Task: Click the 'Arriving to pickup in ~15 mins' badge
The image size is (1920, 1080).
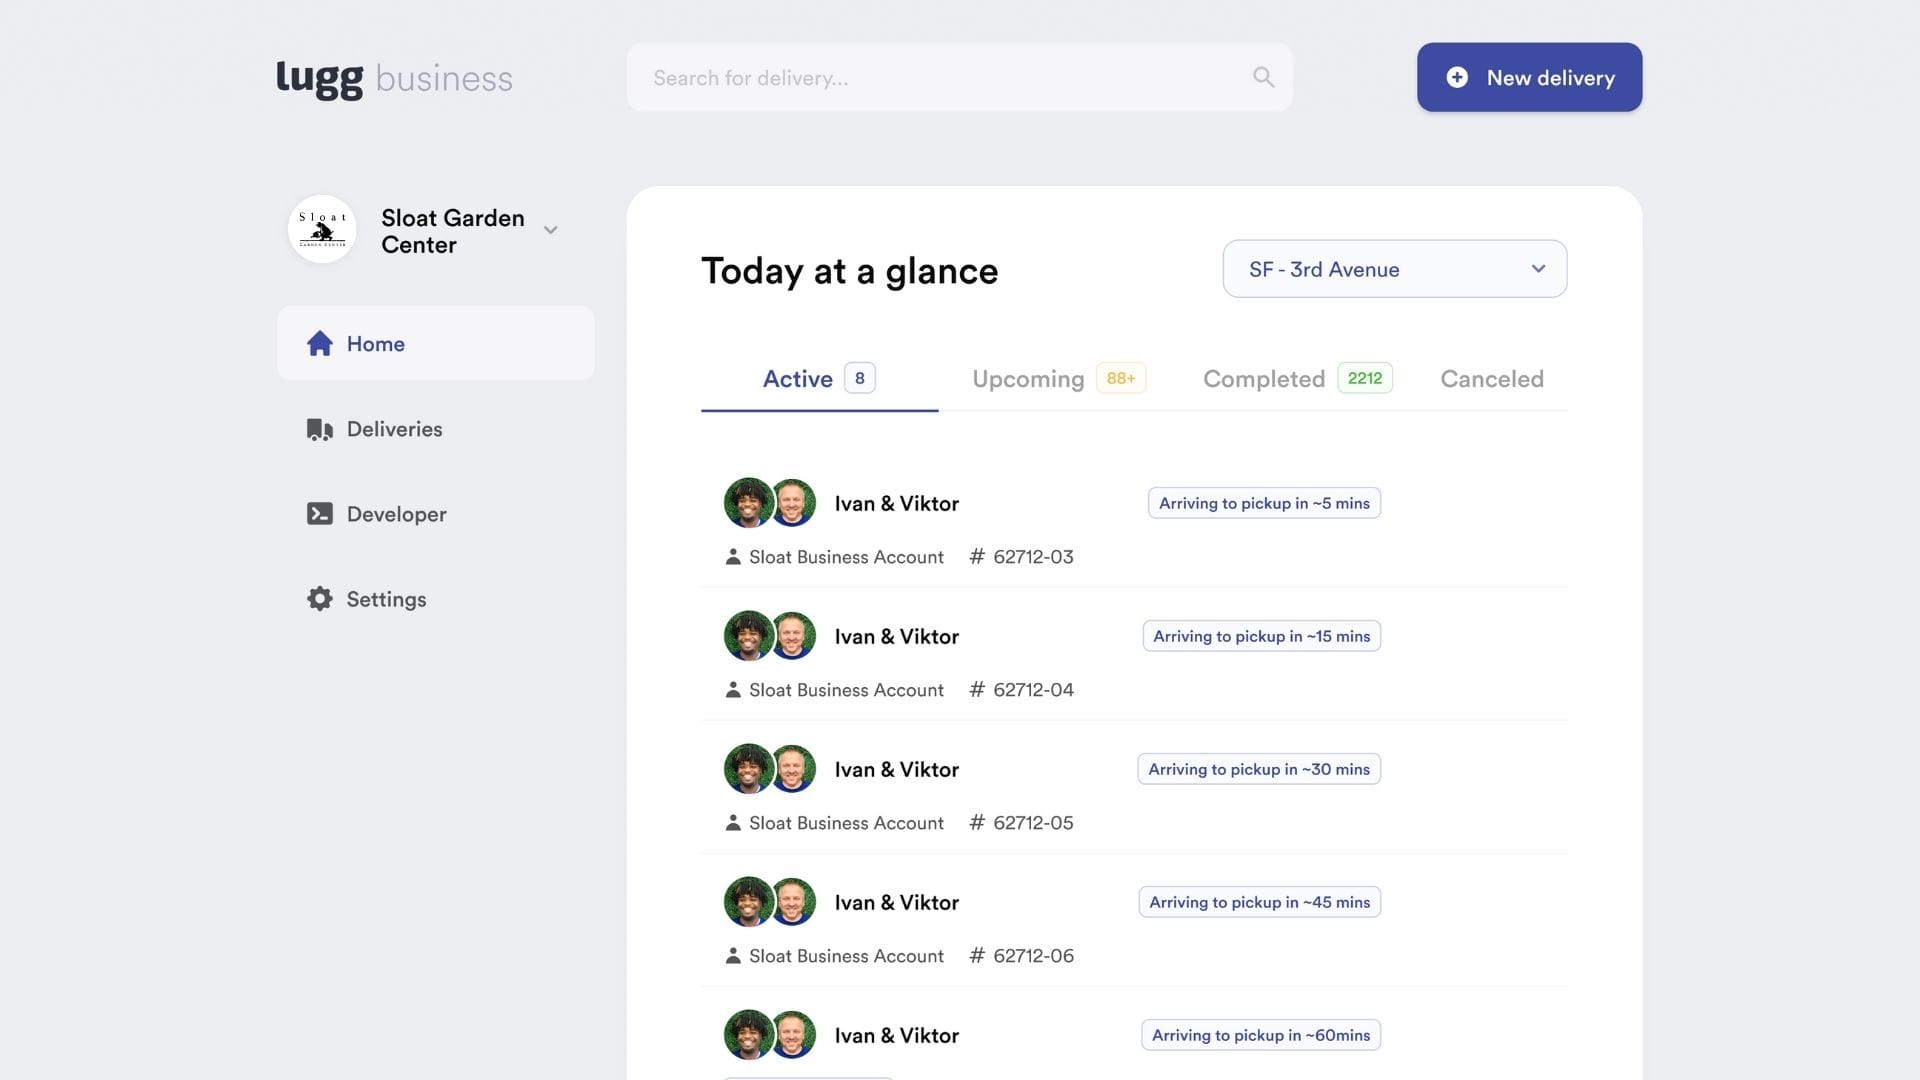Action: pyautogui.click(x=1261, y=636)
